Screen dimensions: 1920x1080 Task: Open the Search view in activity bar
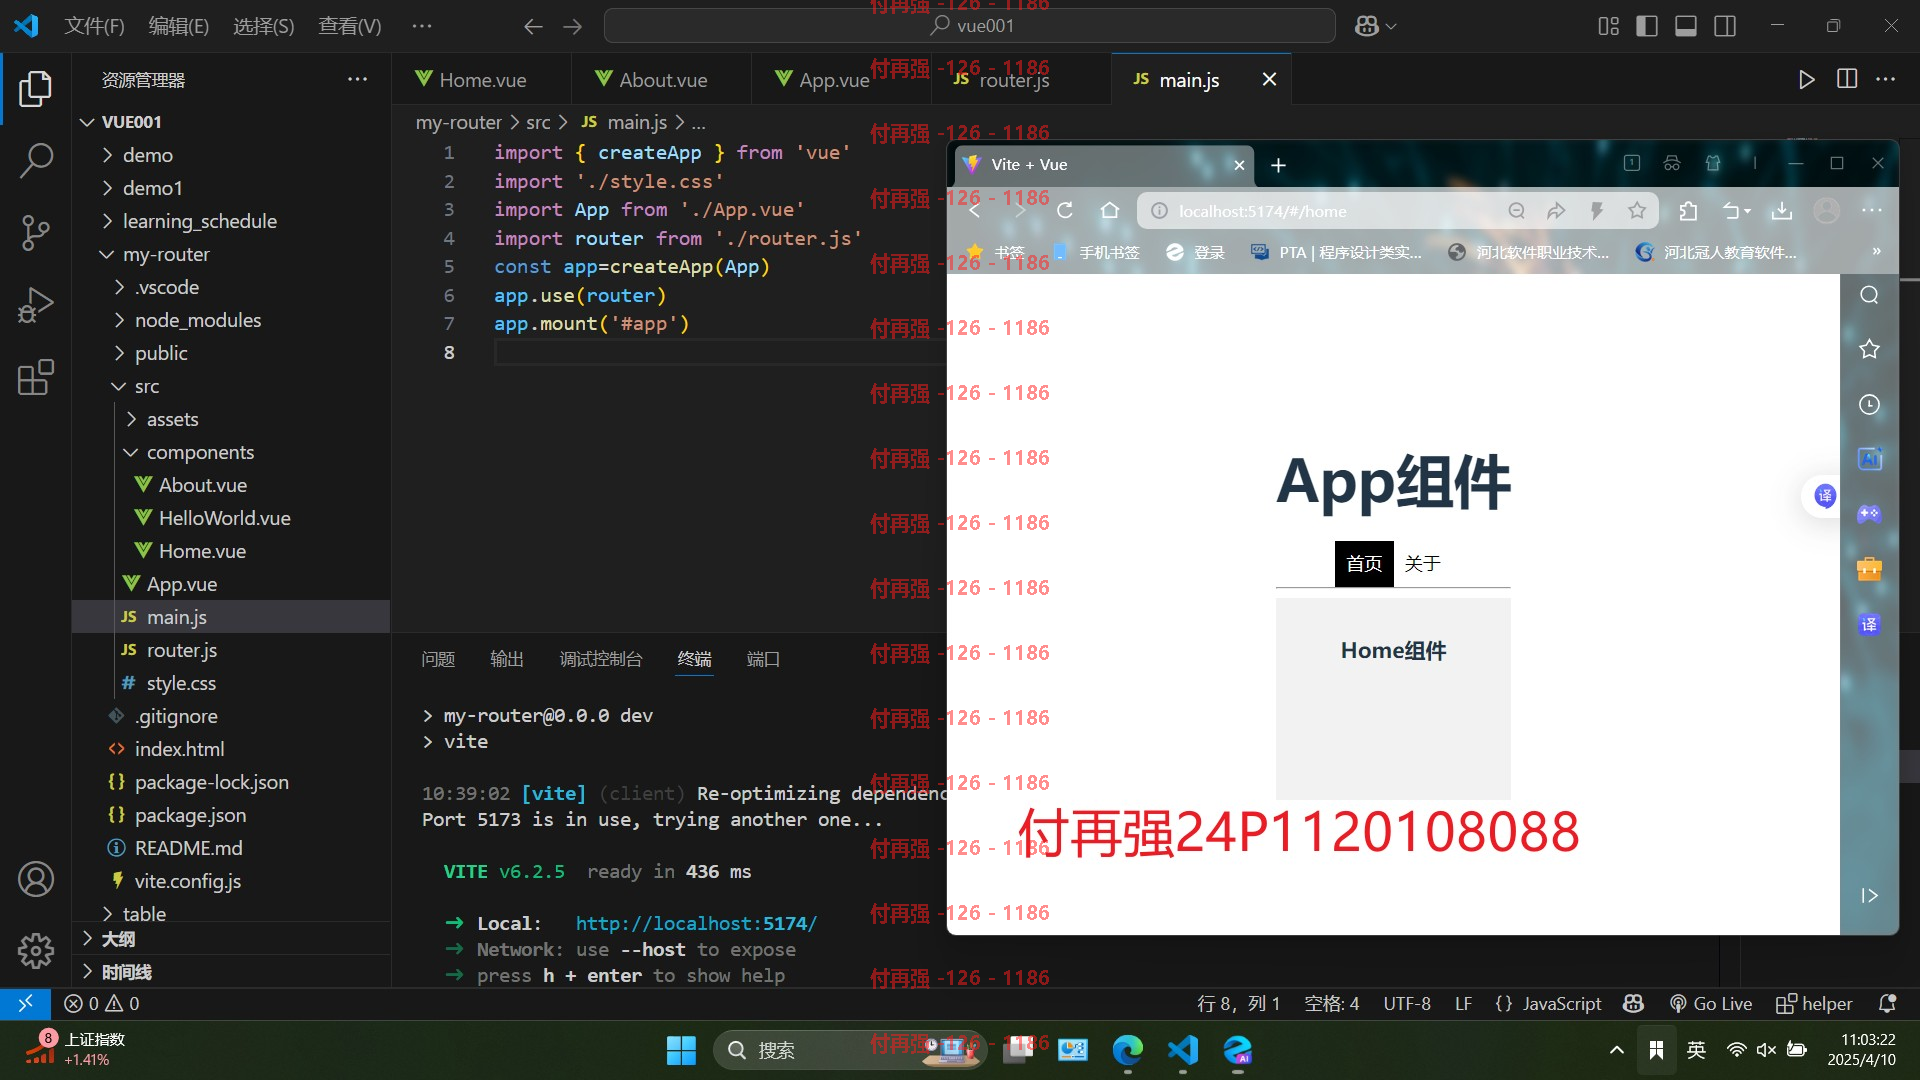[36, 160]
